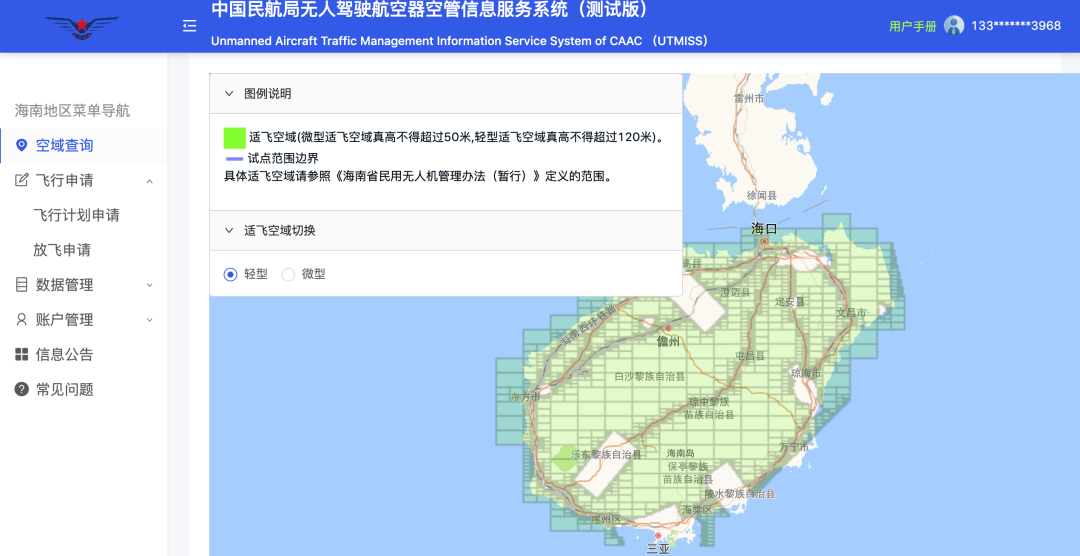Open 放飞申请 submenu item
The image size is (1080, 556).
[62, 250]
